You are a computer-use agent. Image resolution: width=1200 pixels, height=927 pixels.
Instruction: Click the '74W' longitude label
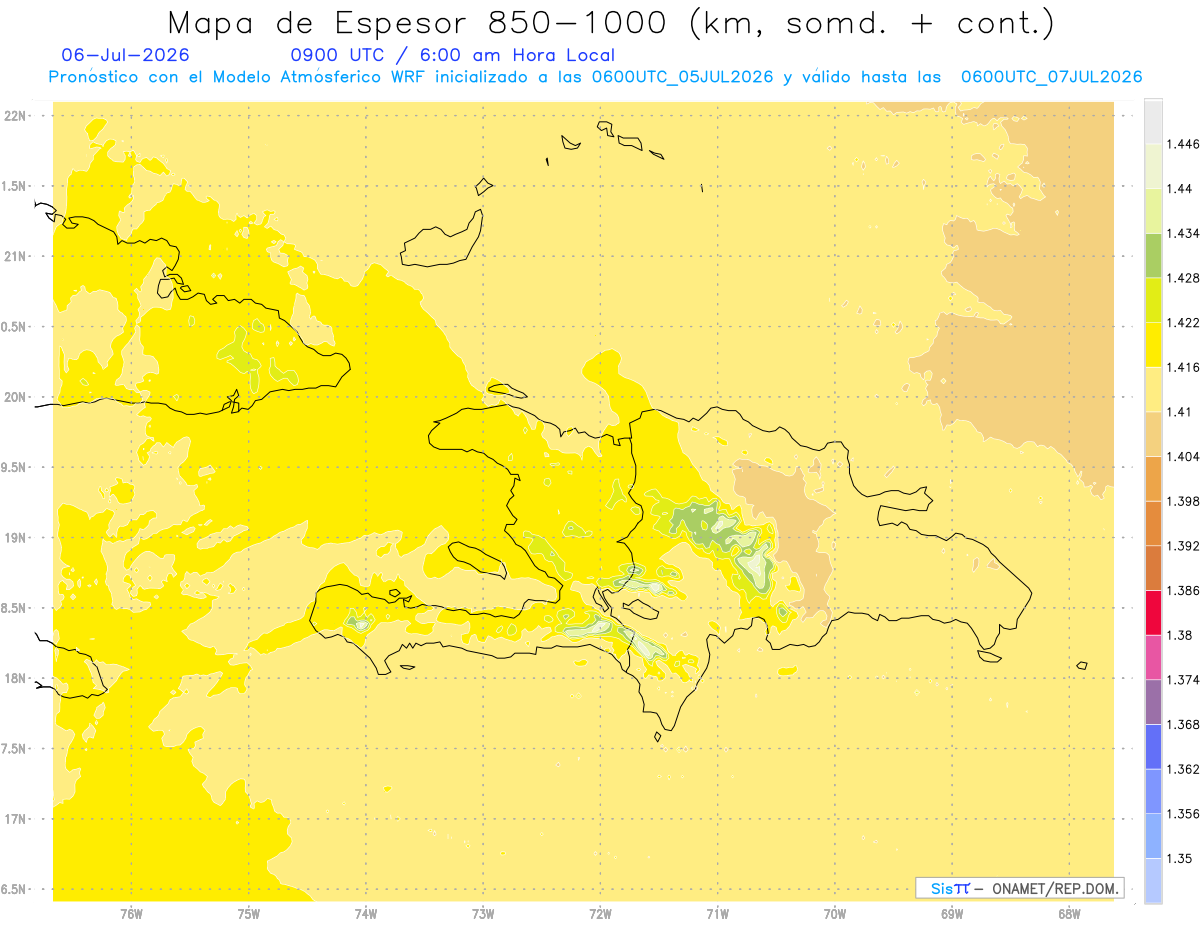366,914
